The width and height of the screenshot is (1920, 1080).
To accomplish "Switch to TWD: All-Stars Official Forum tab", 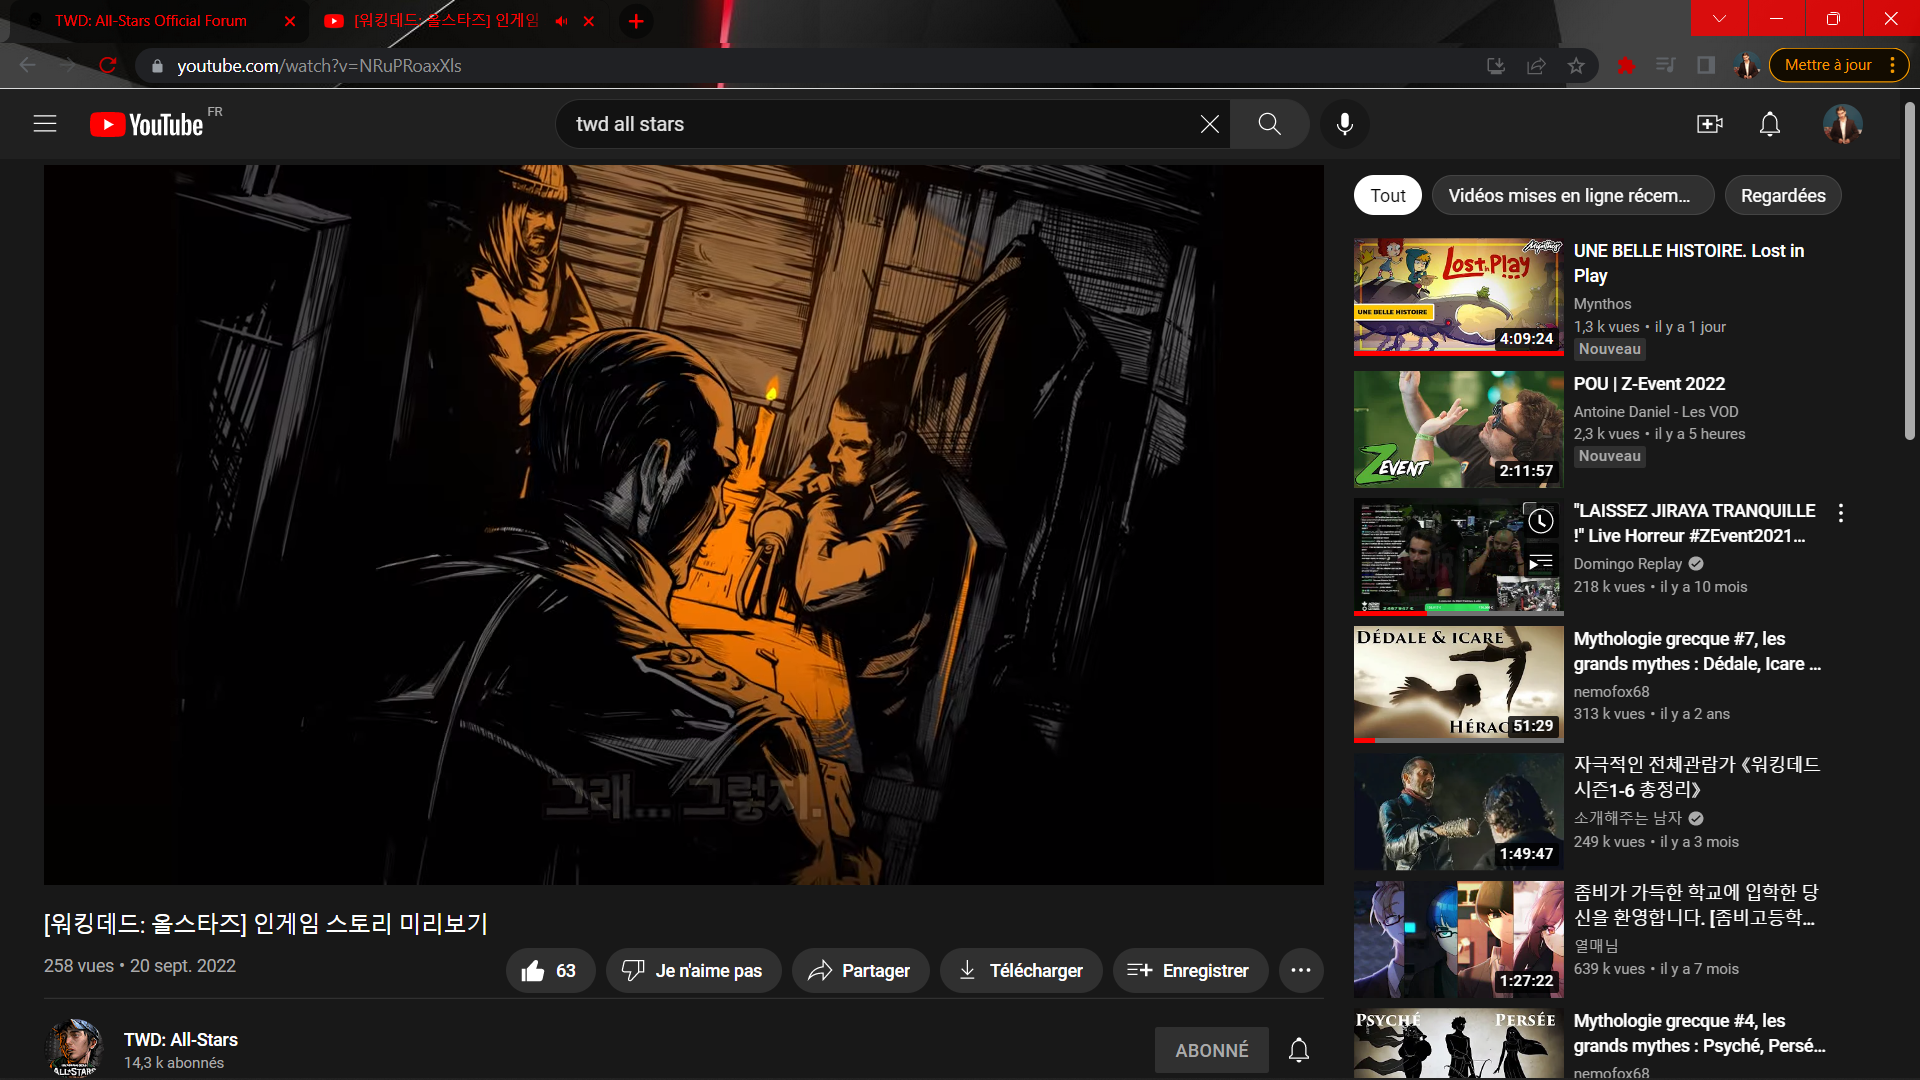I will (151, 21).
